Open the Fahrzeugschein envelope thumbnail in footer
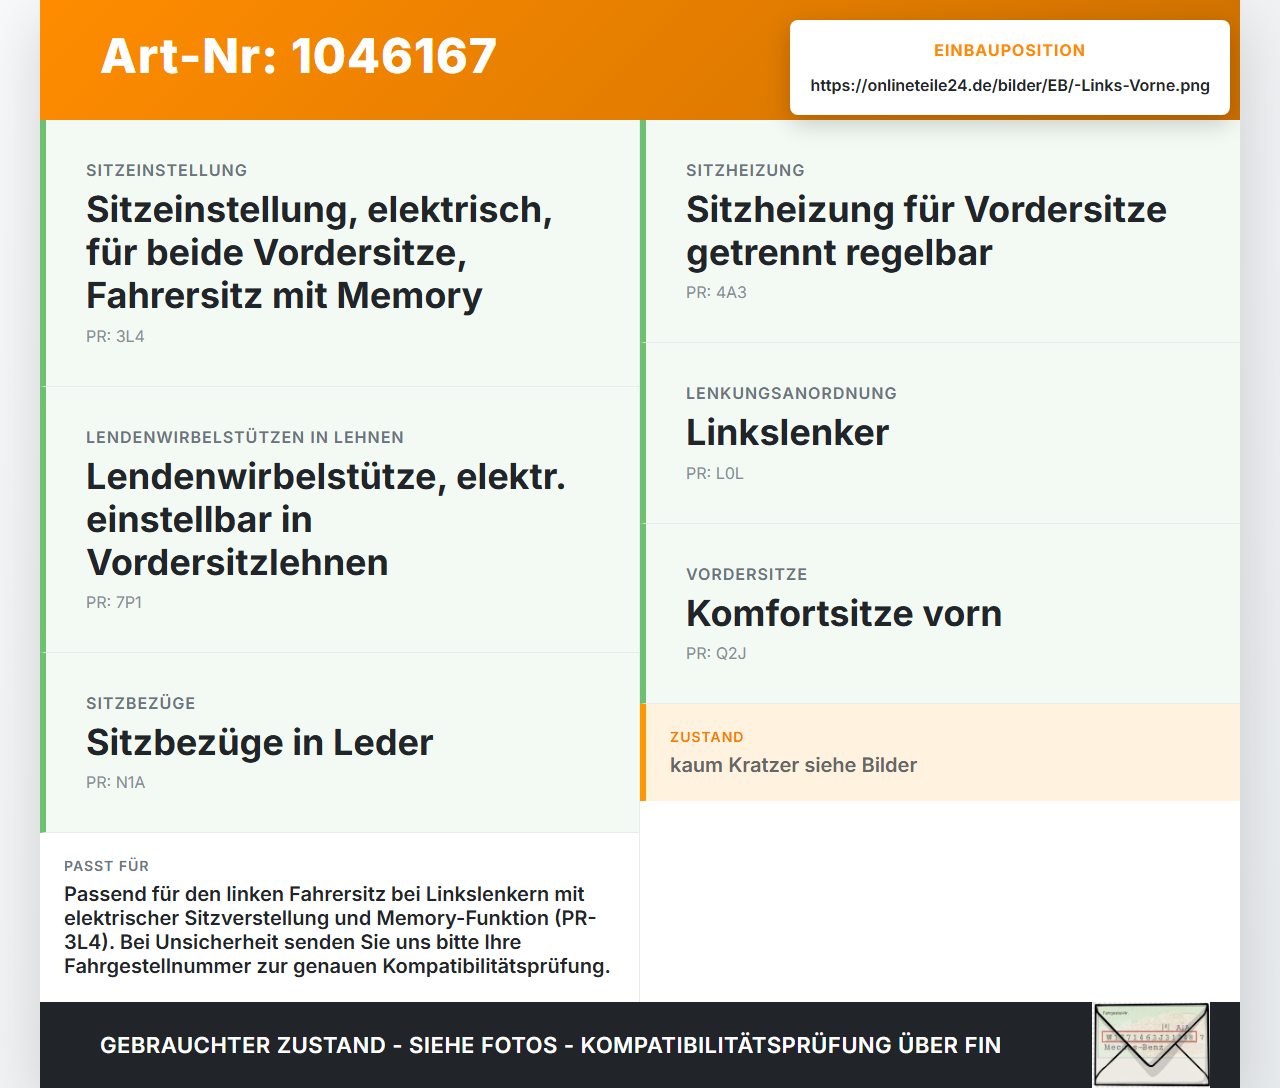 click(x=1151, y=1045)
